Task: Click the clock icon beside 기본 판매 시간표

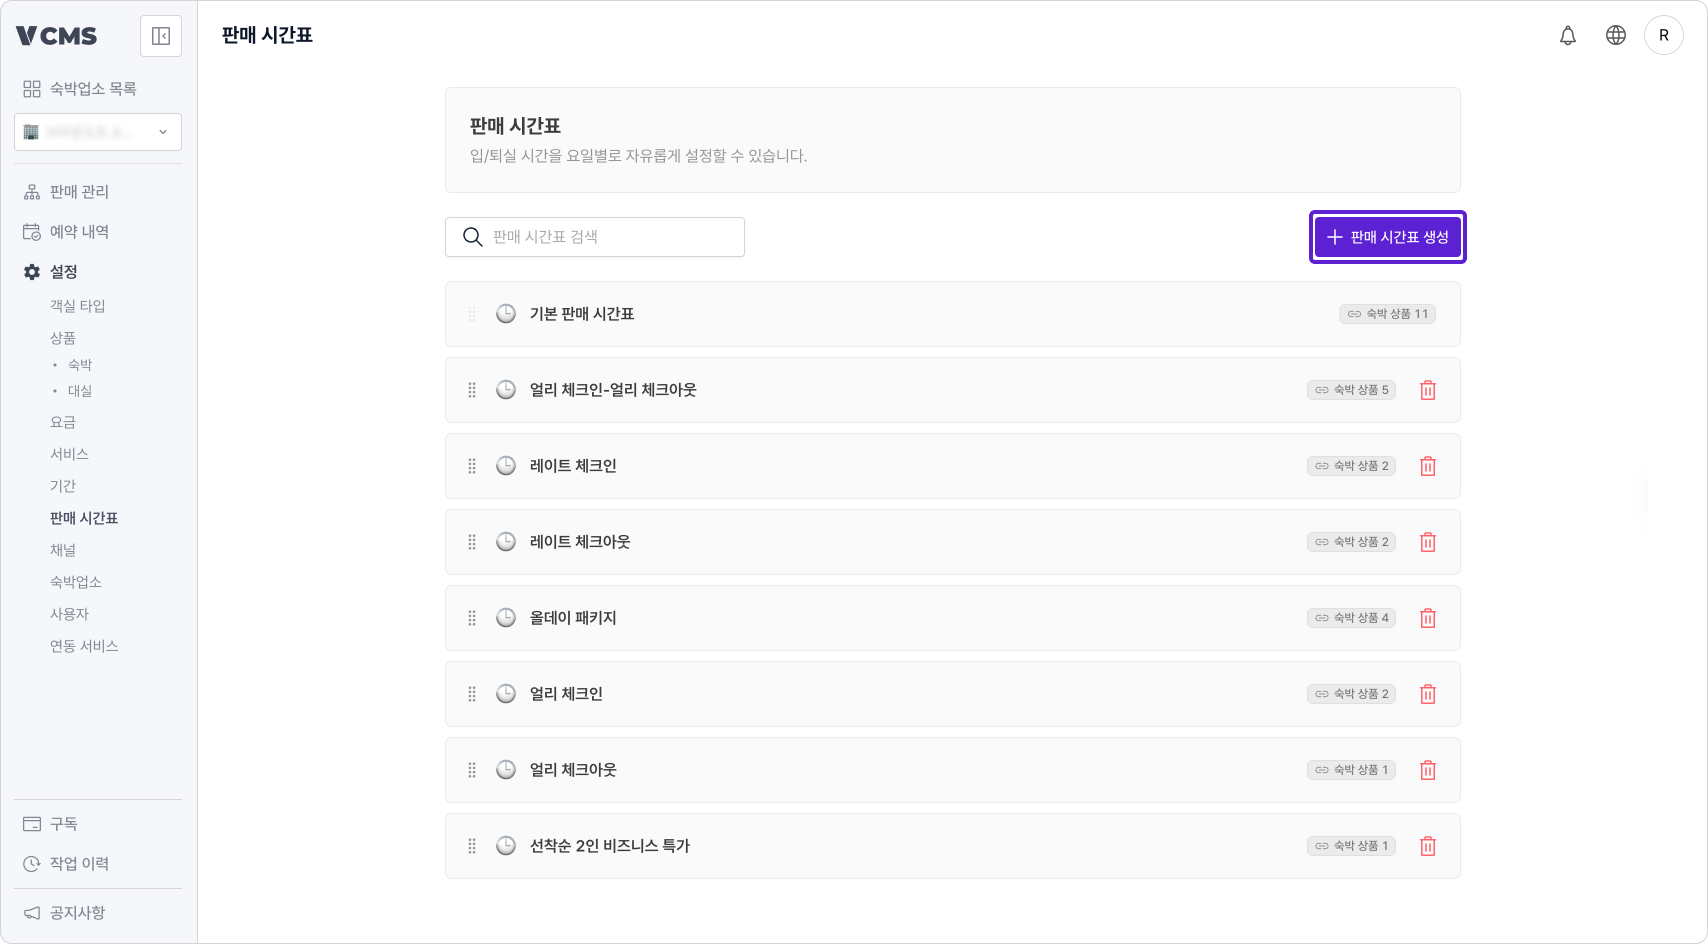Action: pos(505,314)
